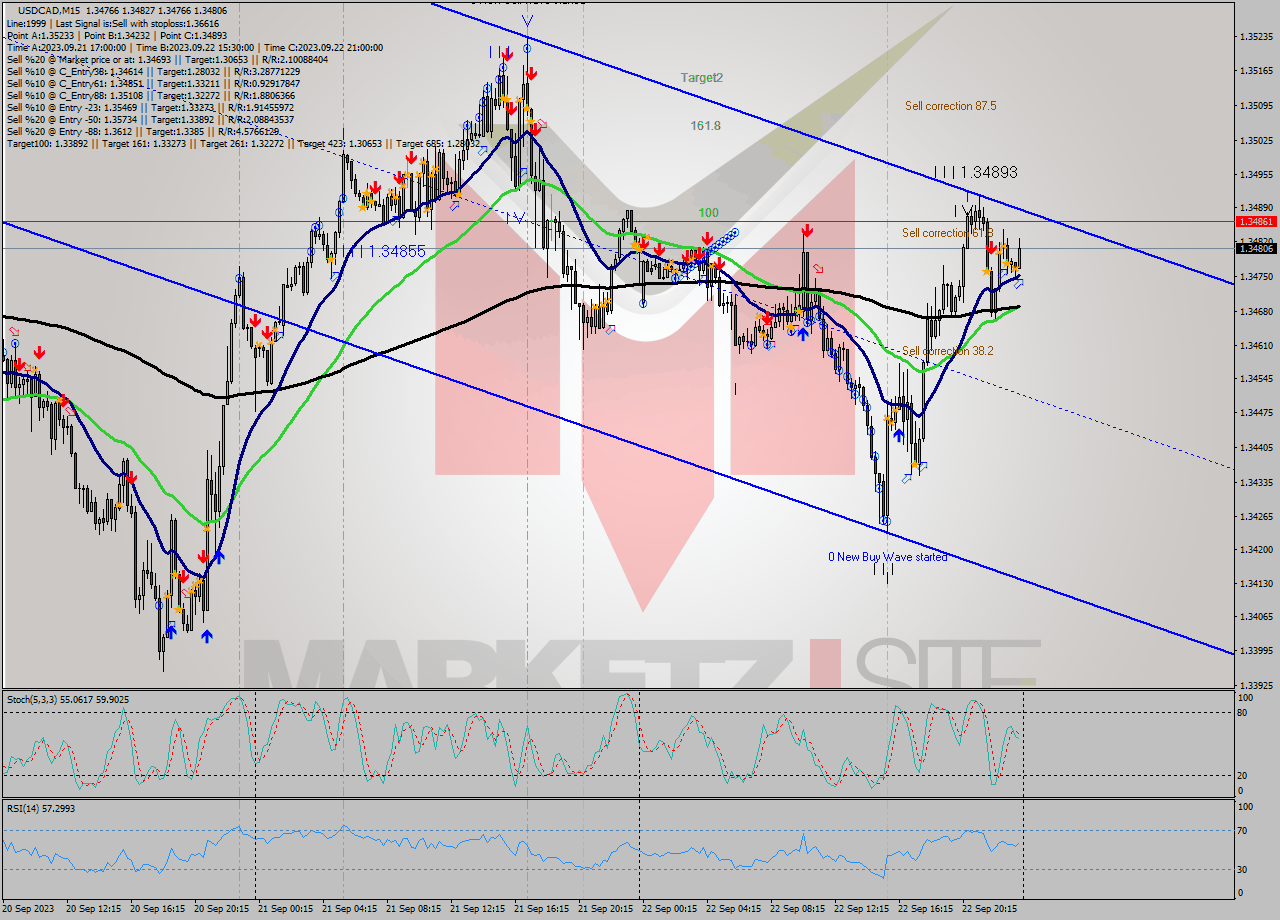Click the '20 Sep 2023' time label
The image size is (1280, 920).
pos(27,909)
